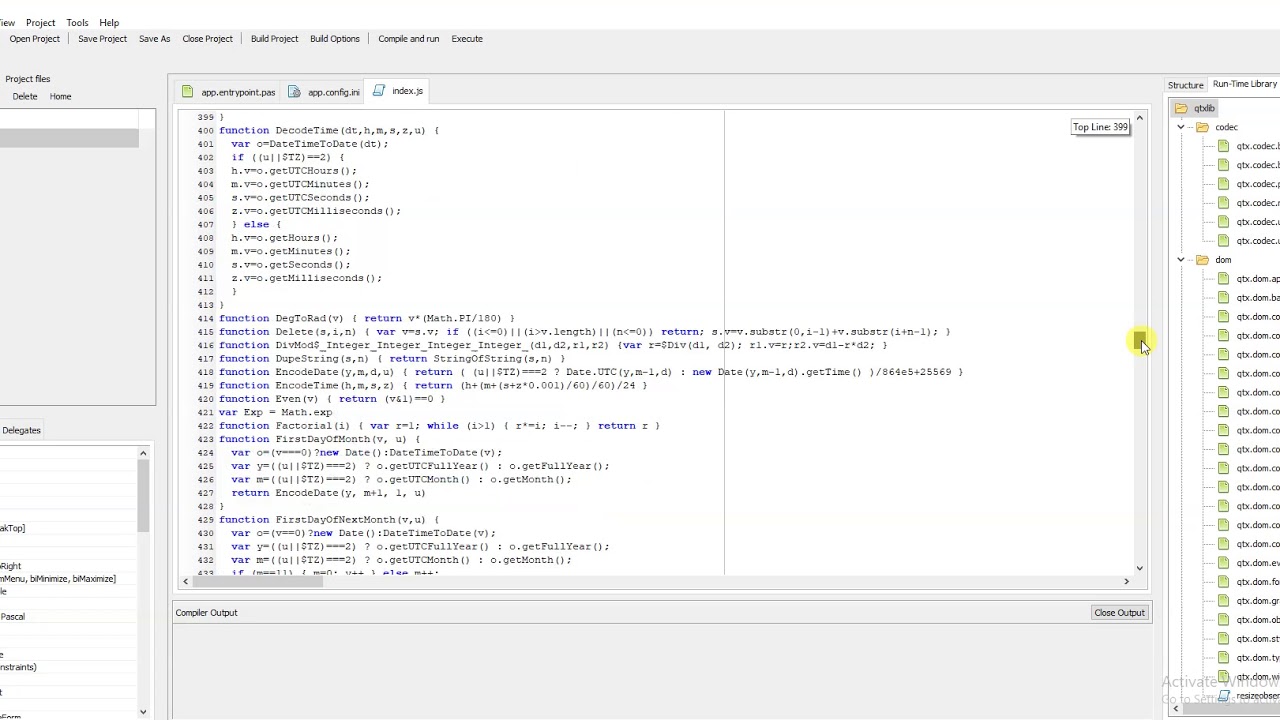Click the dom folder icon
Screen dimensions: 1280x720
(x=1202, y=260)
